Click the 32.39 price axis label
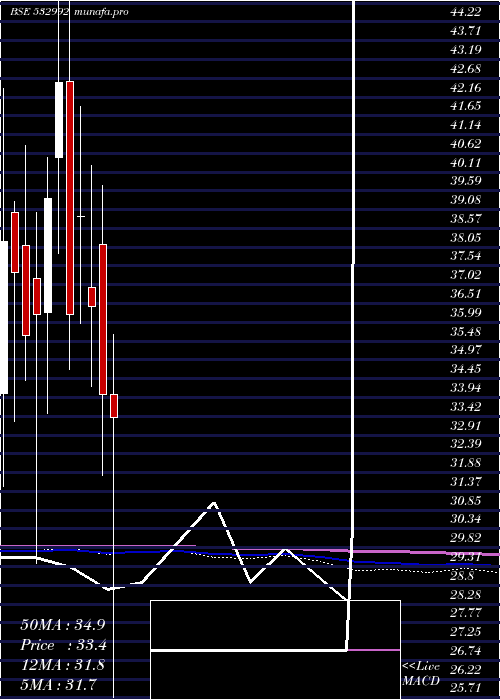Viewport: 500px width, 700px height. (466, 444)
